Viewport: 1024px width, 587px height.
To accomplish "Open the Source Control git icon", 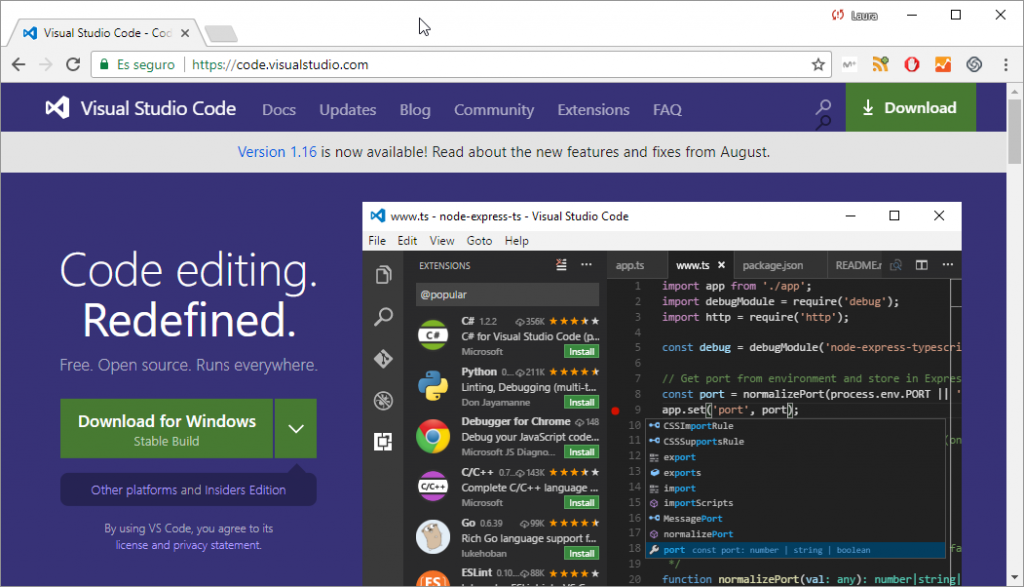I will point(383,358).
